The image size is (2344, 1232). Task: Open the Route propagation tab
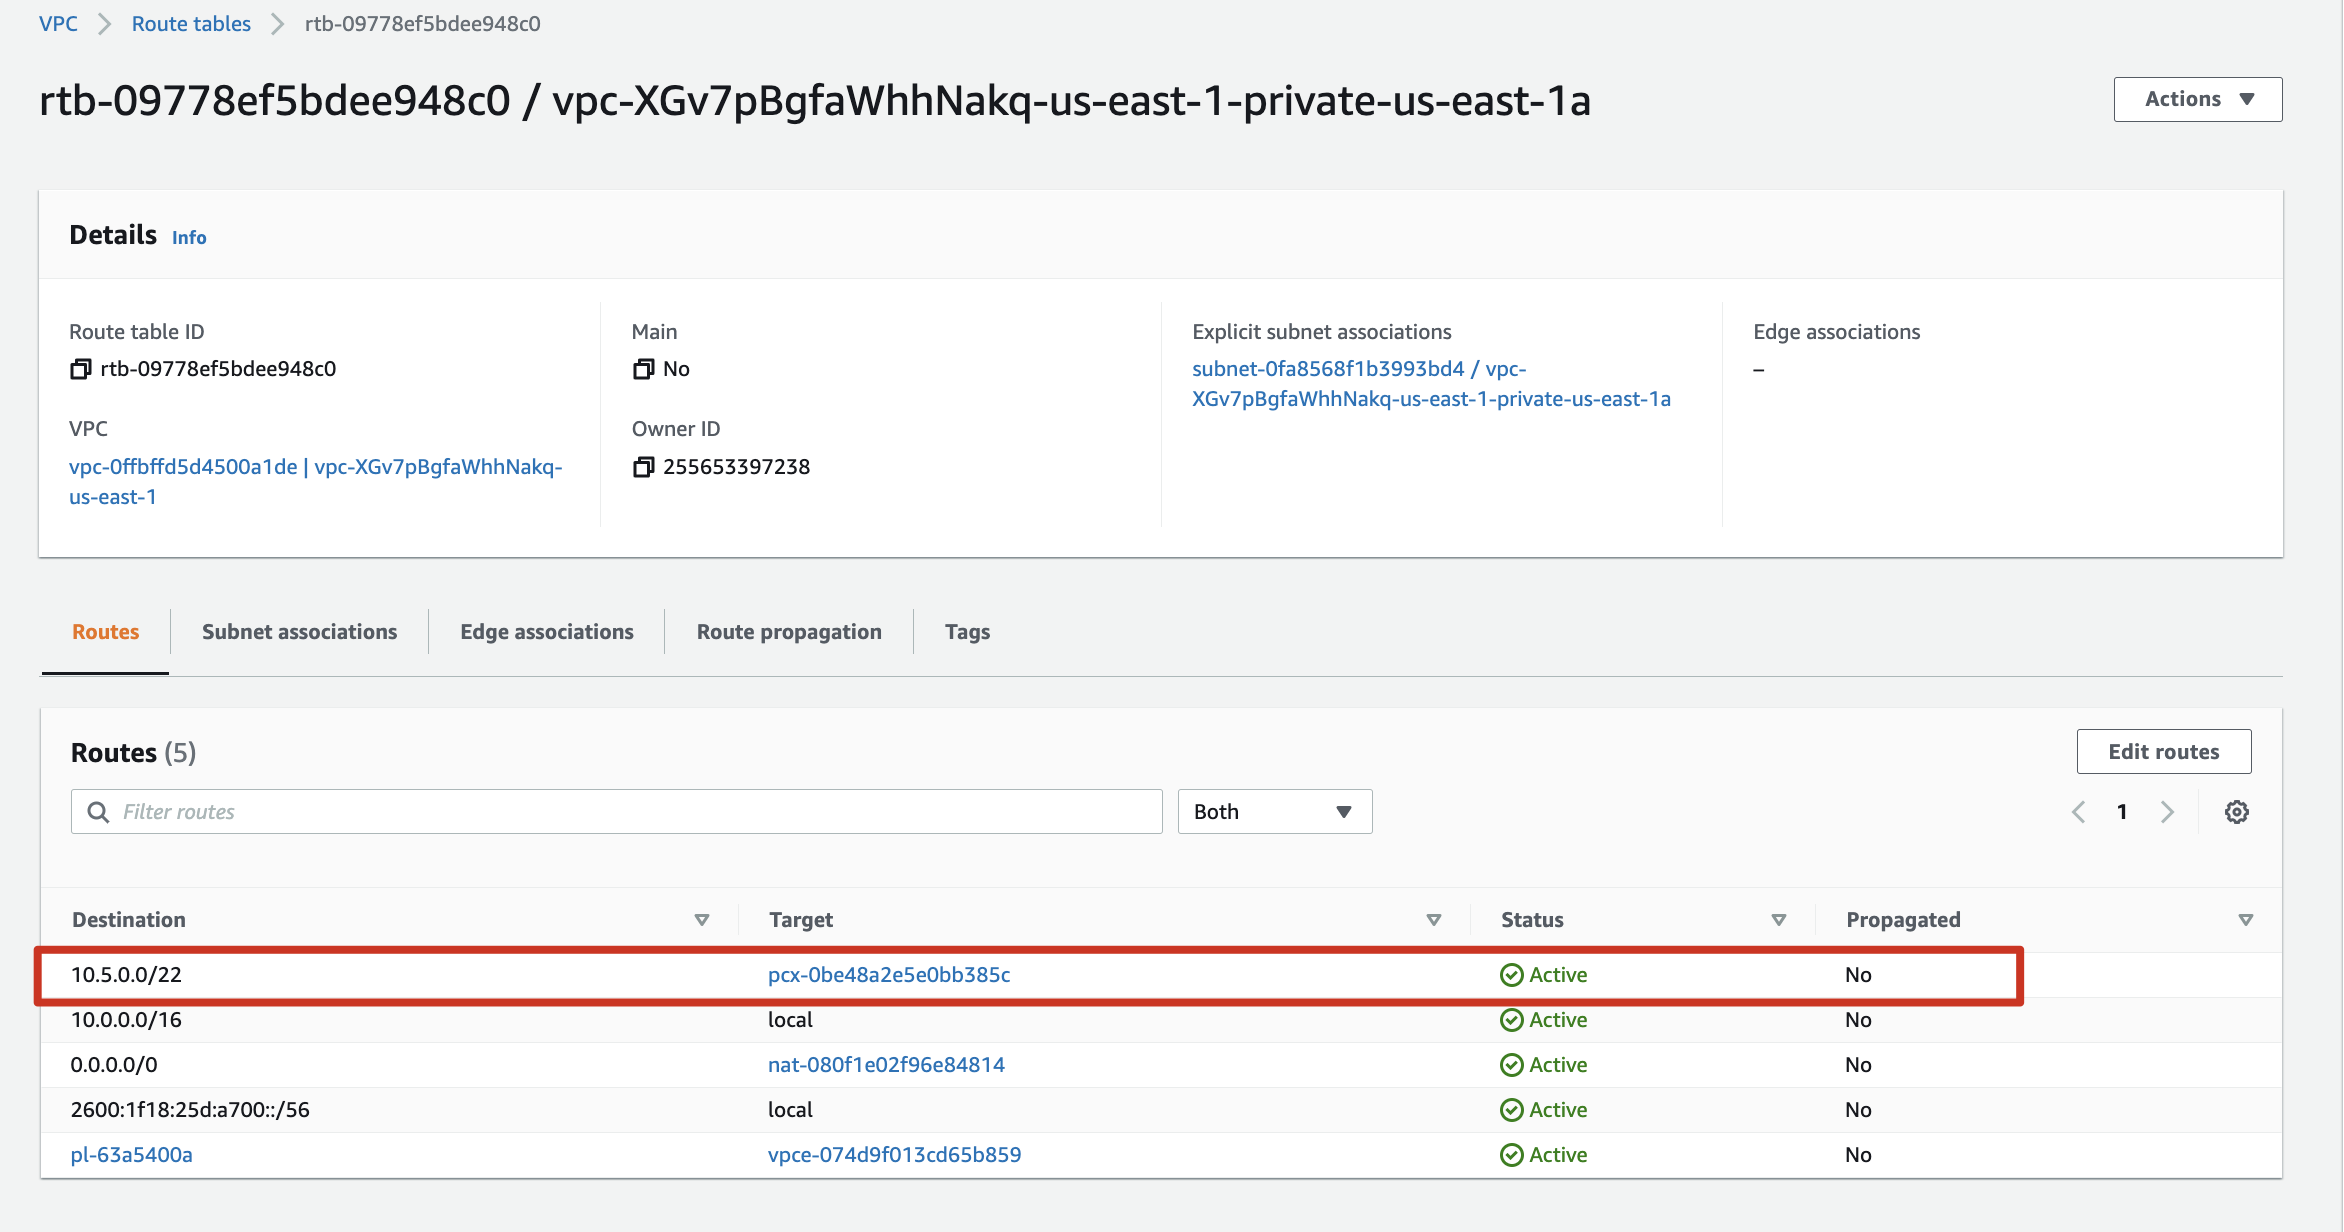789,632
